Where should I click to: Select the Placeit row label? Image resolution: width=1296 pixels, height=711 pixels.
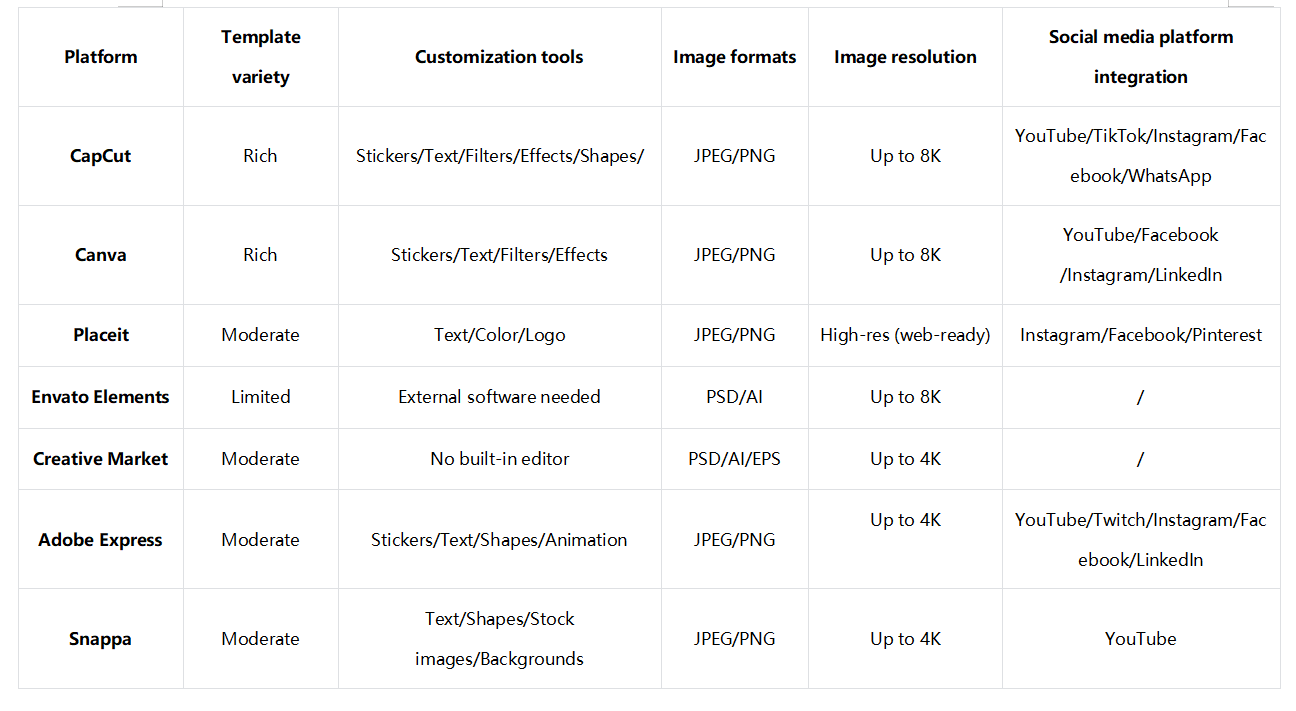click(x=100, y=335)
